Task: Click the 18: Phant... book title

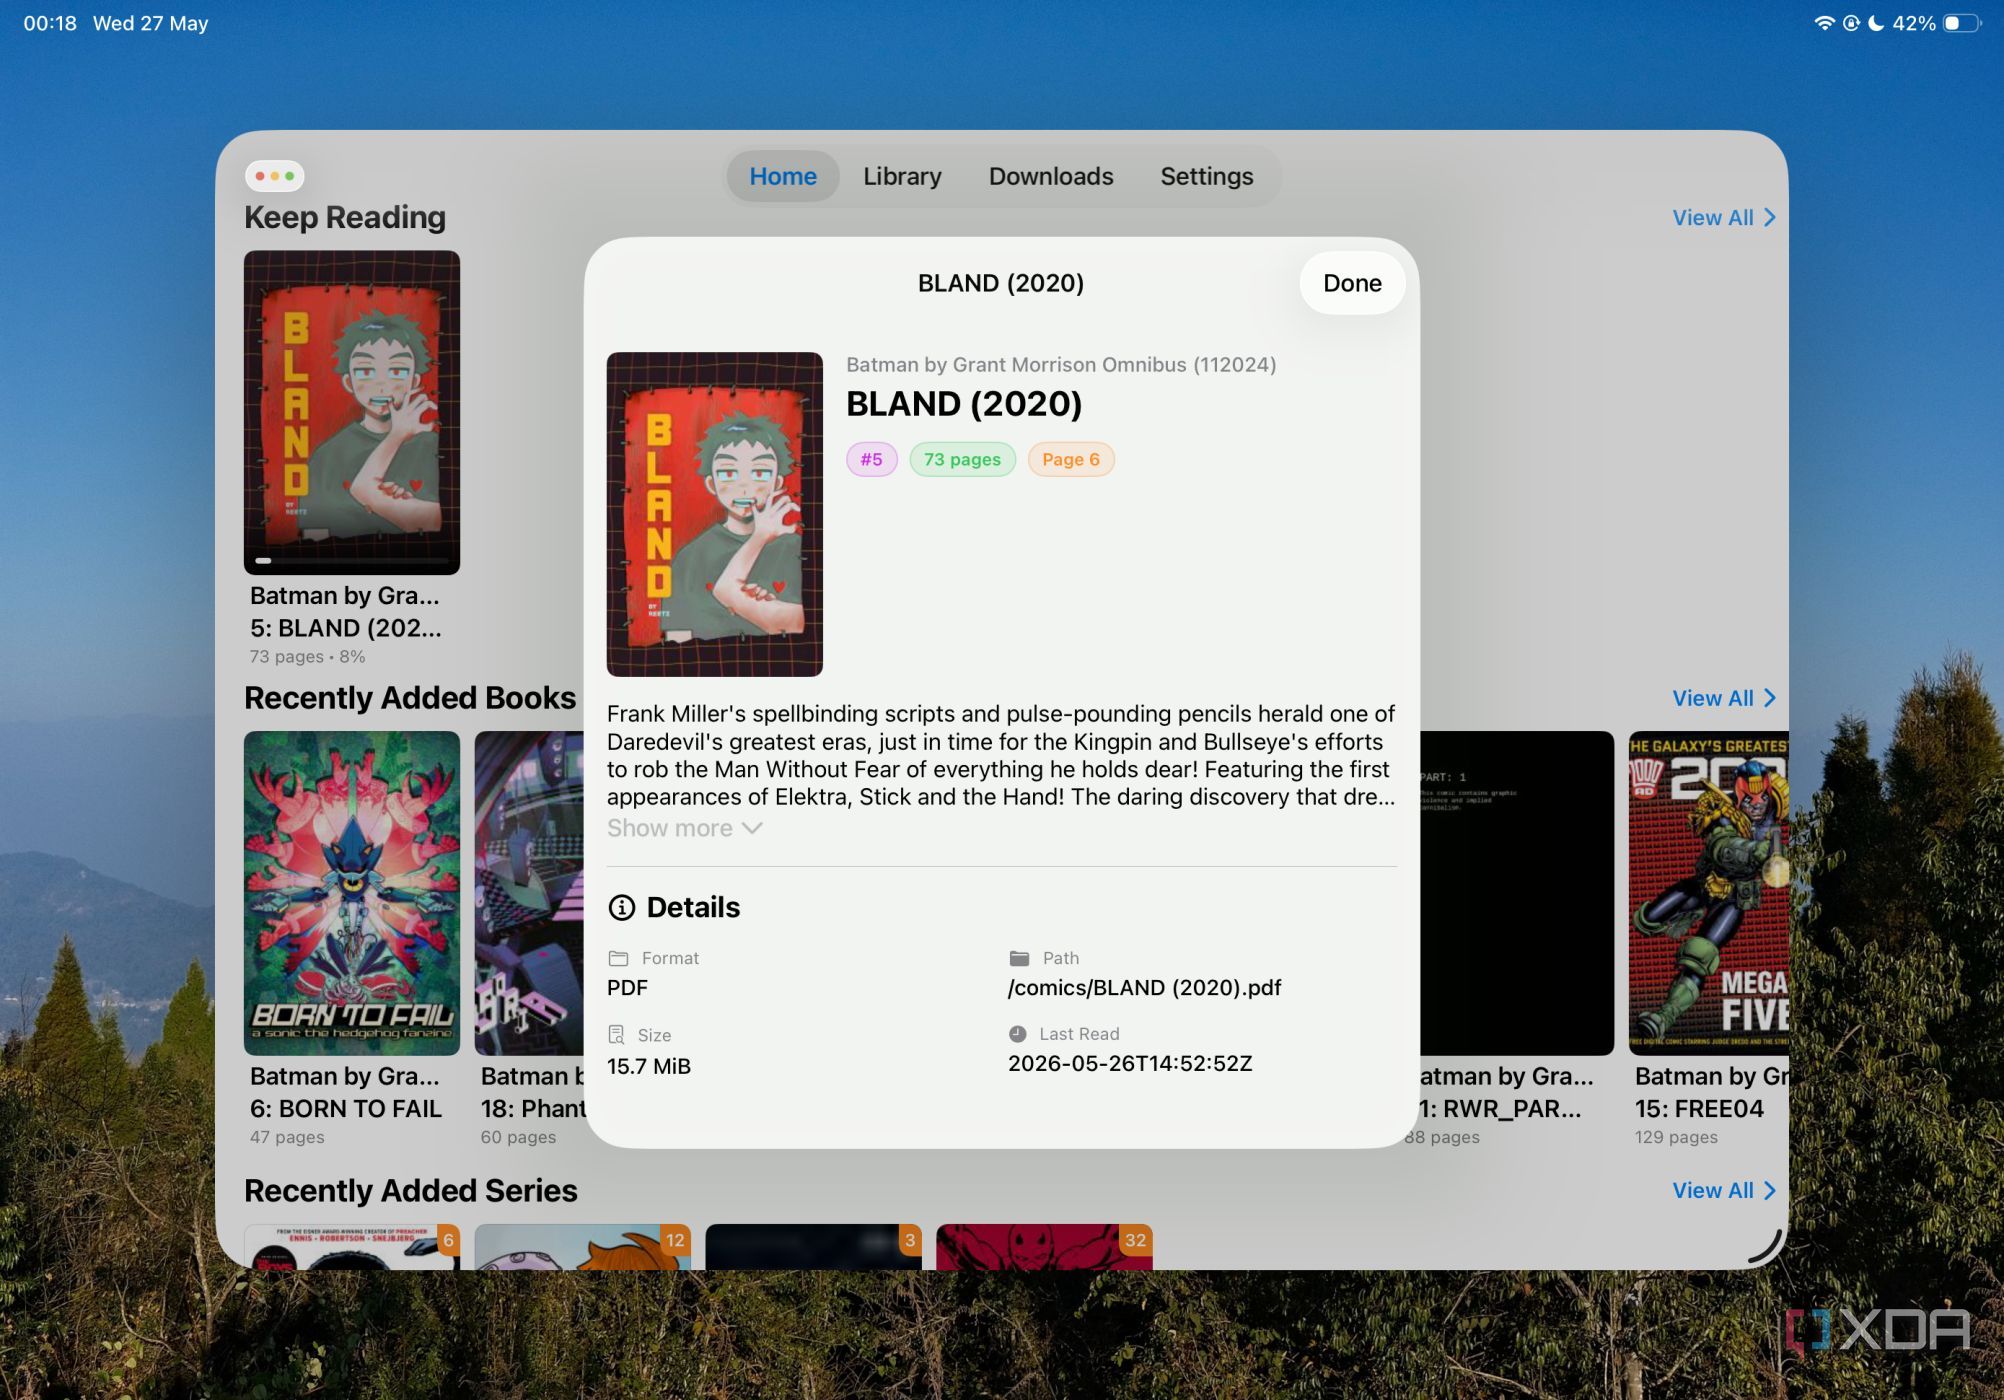Action: (532, 1109)
